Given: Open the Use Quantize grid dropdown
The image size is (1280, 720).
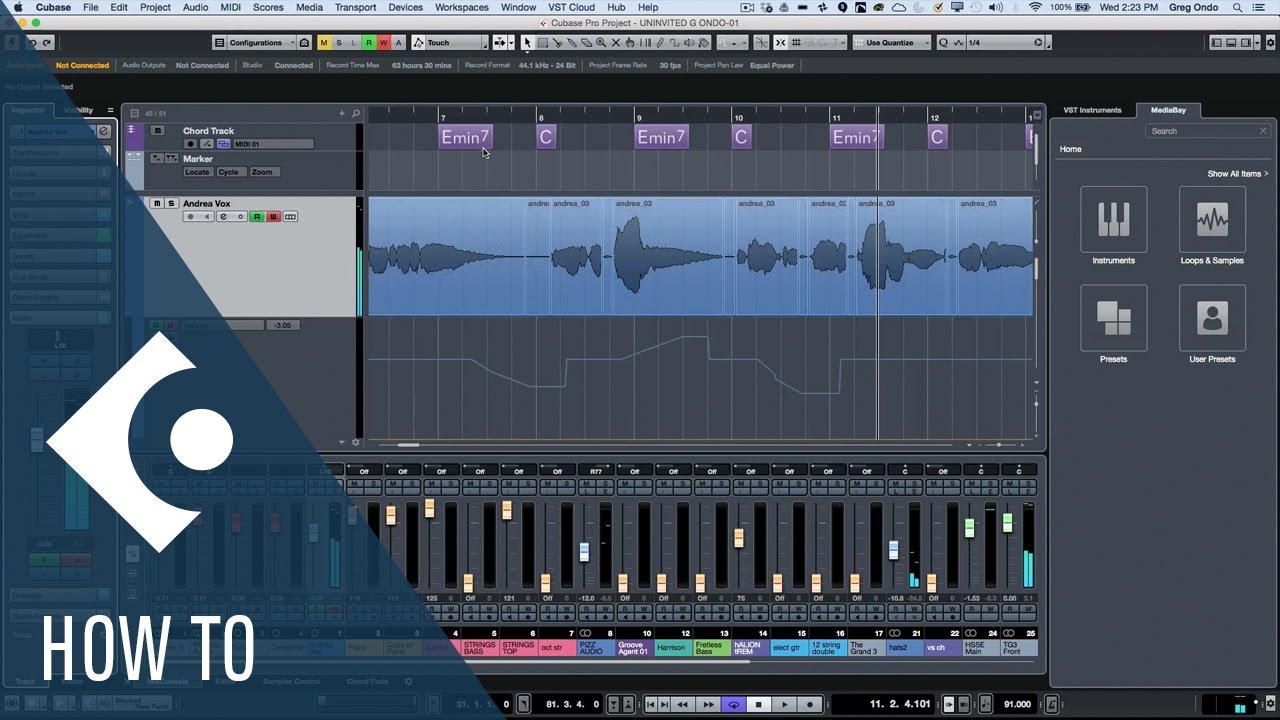Looking at the screenshot, I should [891, 43].
